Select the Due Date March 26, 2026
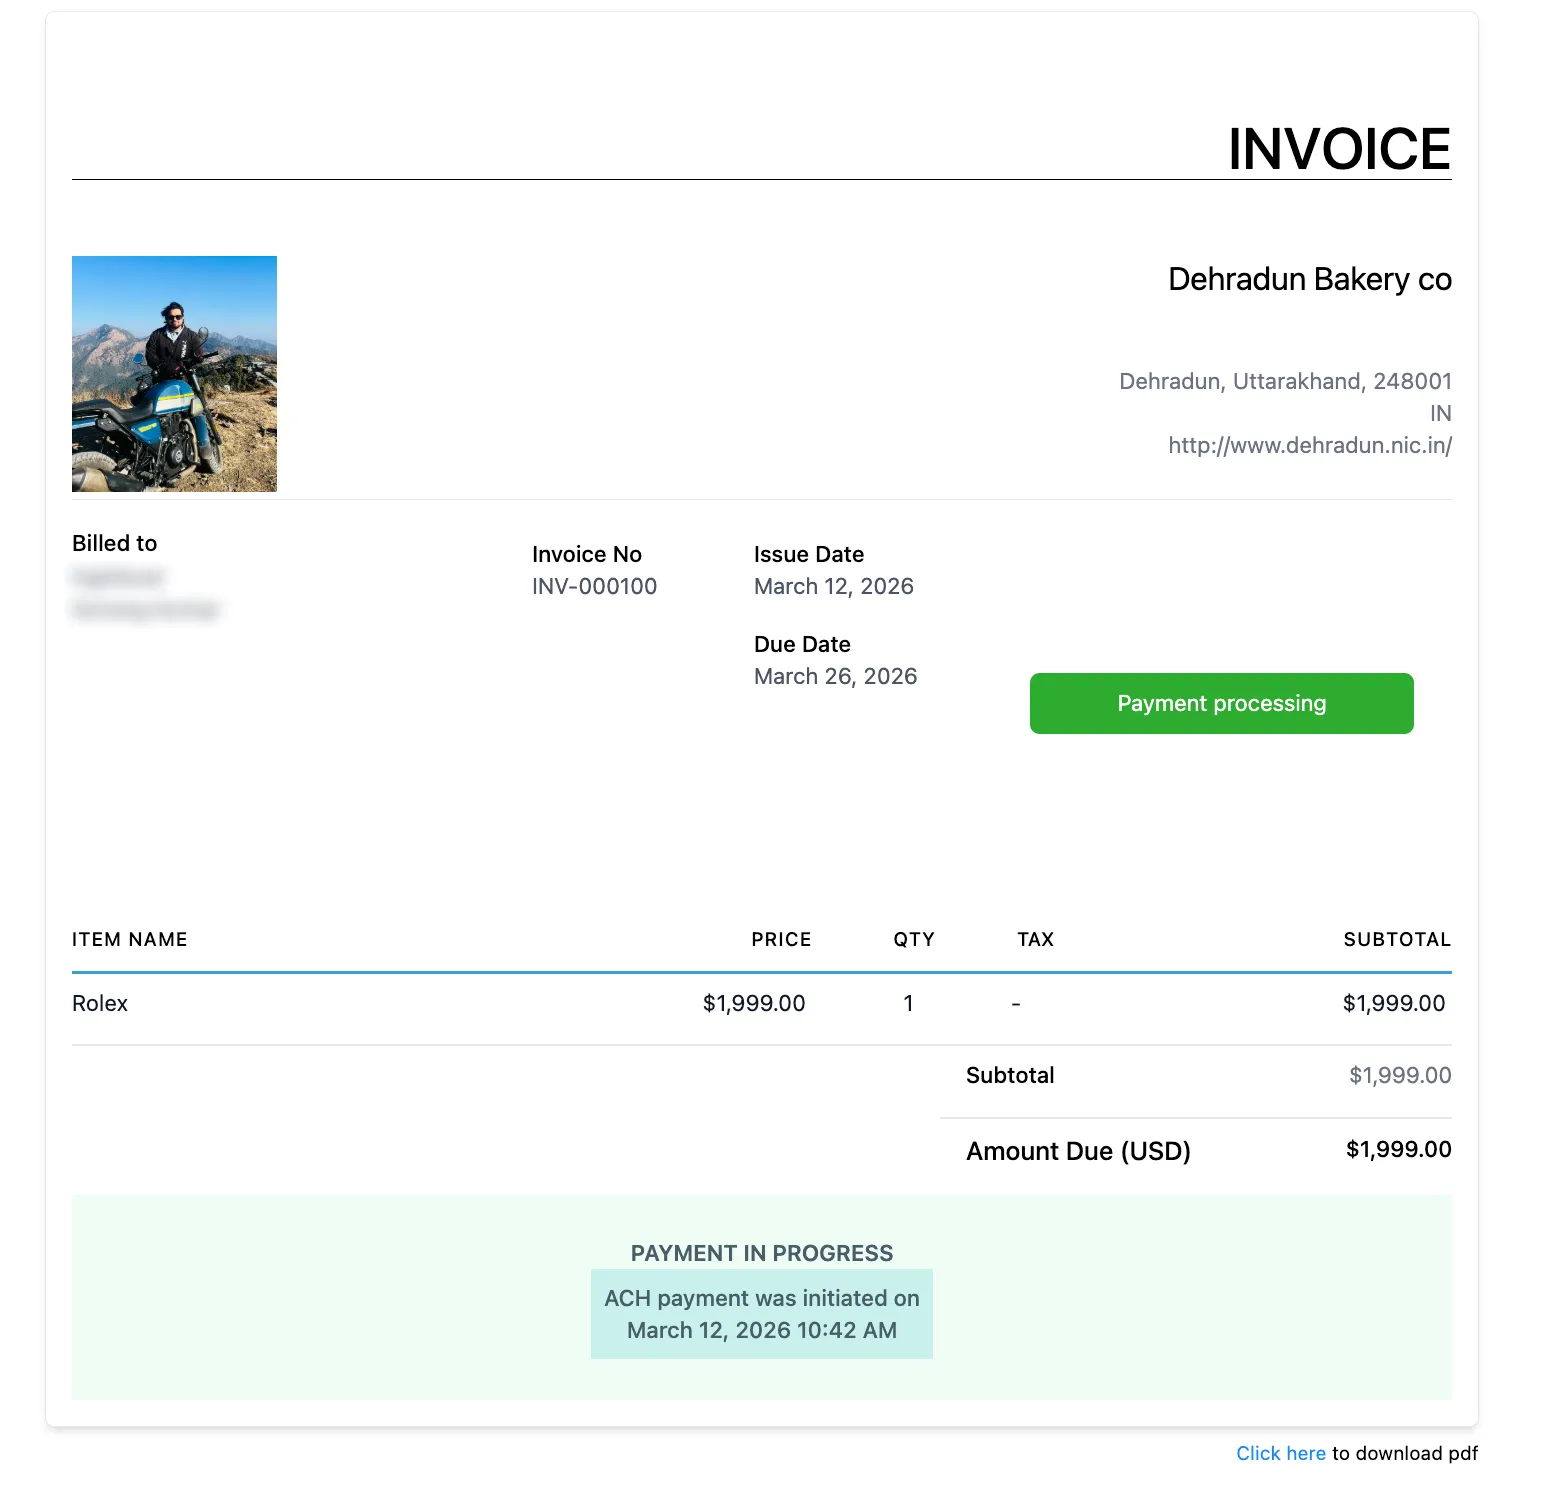 click(x=835, y=676)
